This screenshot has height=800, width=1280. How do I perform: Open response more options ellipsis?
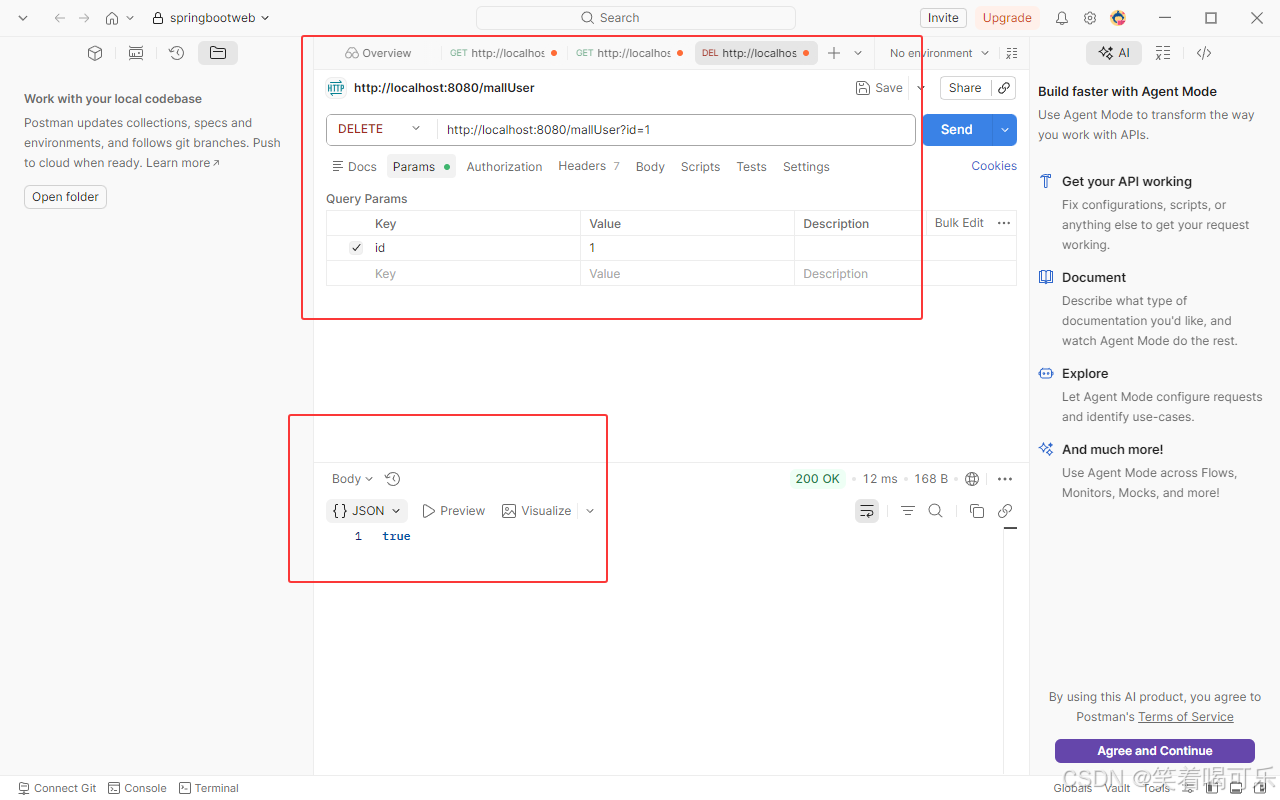[x=1005, y=479]
